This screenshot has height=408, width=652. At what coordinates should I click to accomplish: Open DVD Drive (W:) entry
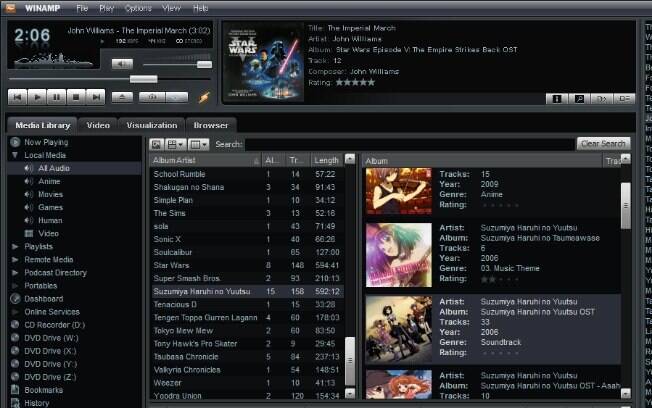(x=51, y=338)
